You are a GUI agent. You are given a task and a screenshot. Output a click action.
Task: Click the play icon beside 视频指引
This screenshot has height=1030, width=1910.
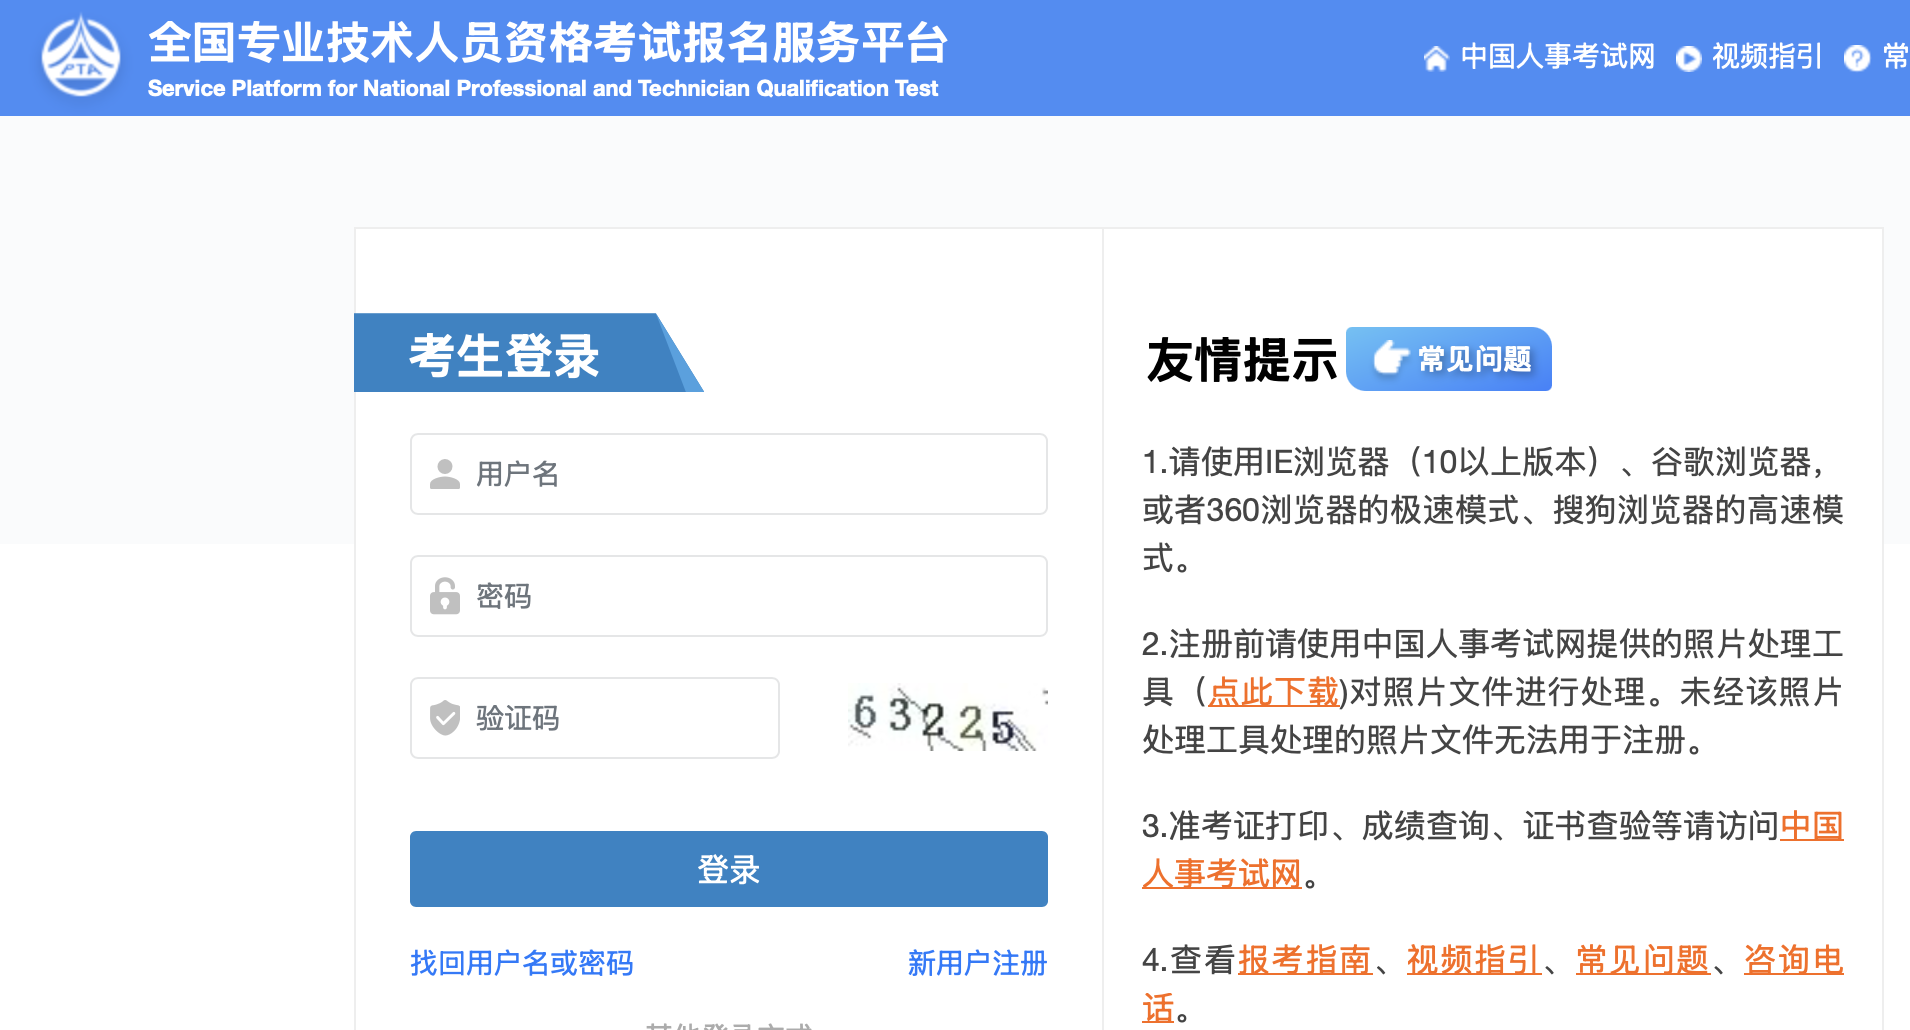point(1688,59)
